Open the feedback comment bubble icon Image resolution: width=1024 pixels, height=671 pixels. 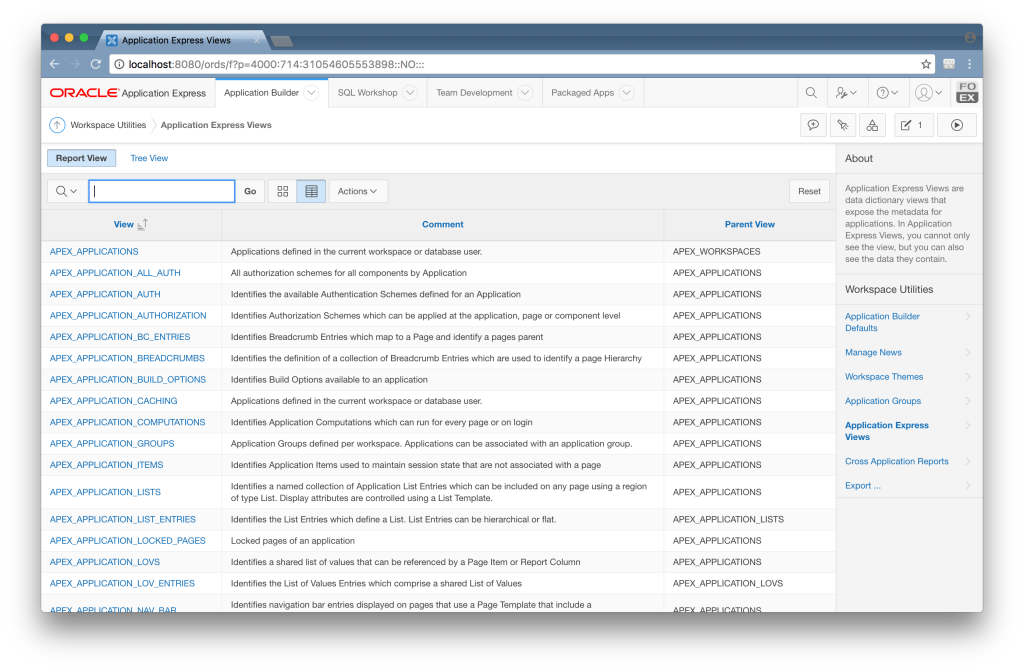813,125
